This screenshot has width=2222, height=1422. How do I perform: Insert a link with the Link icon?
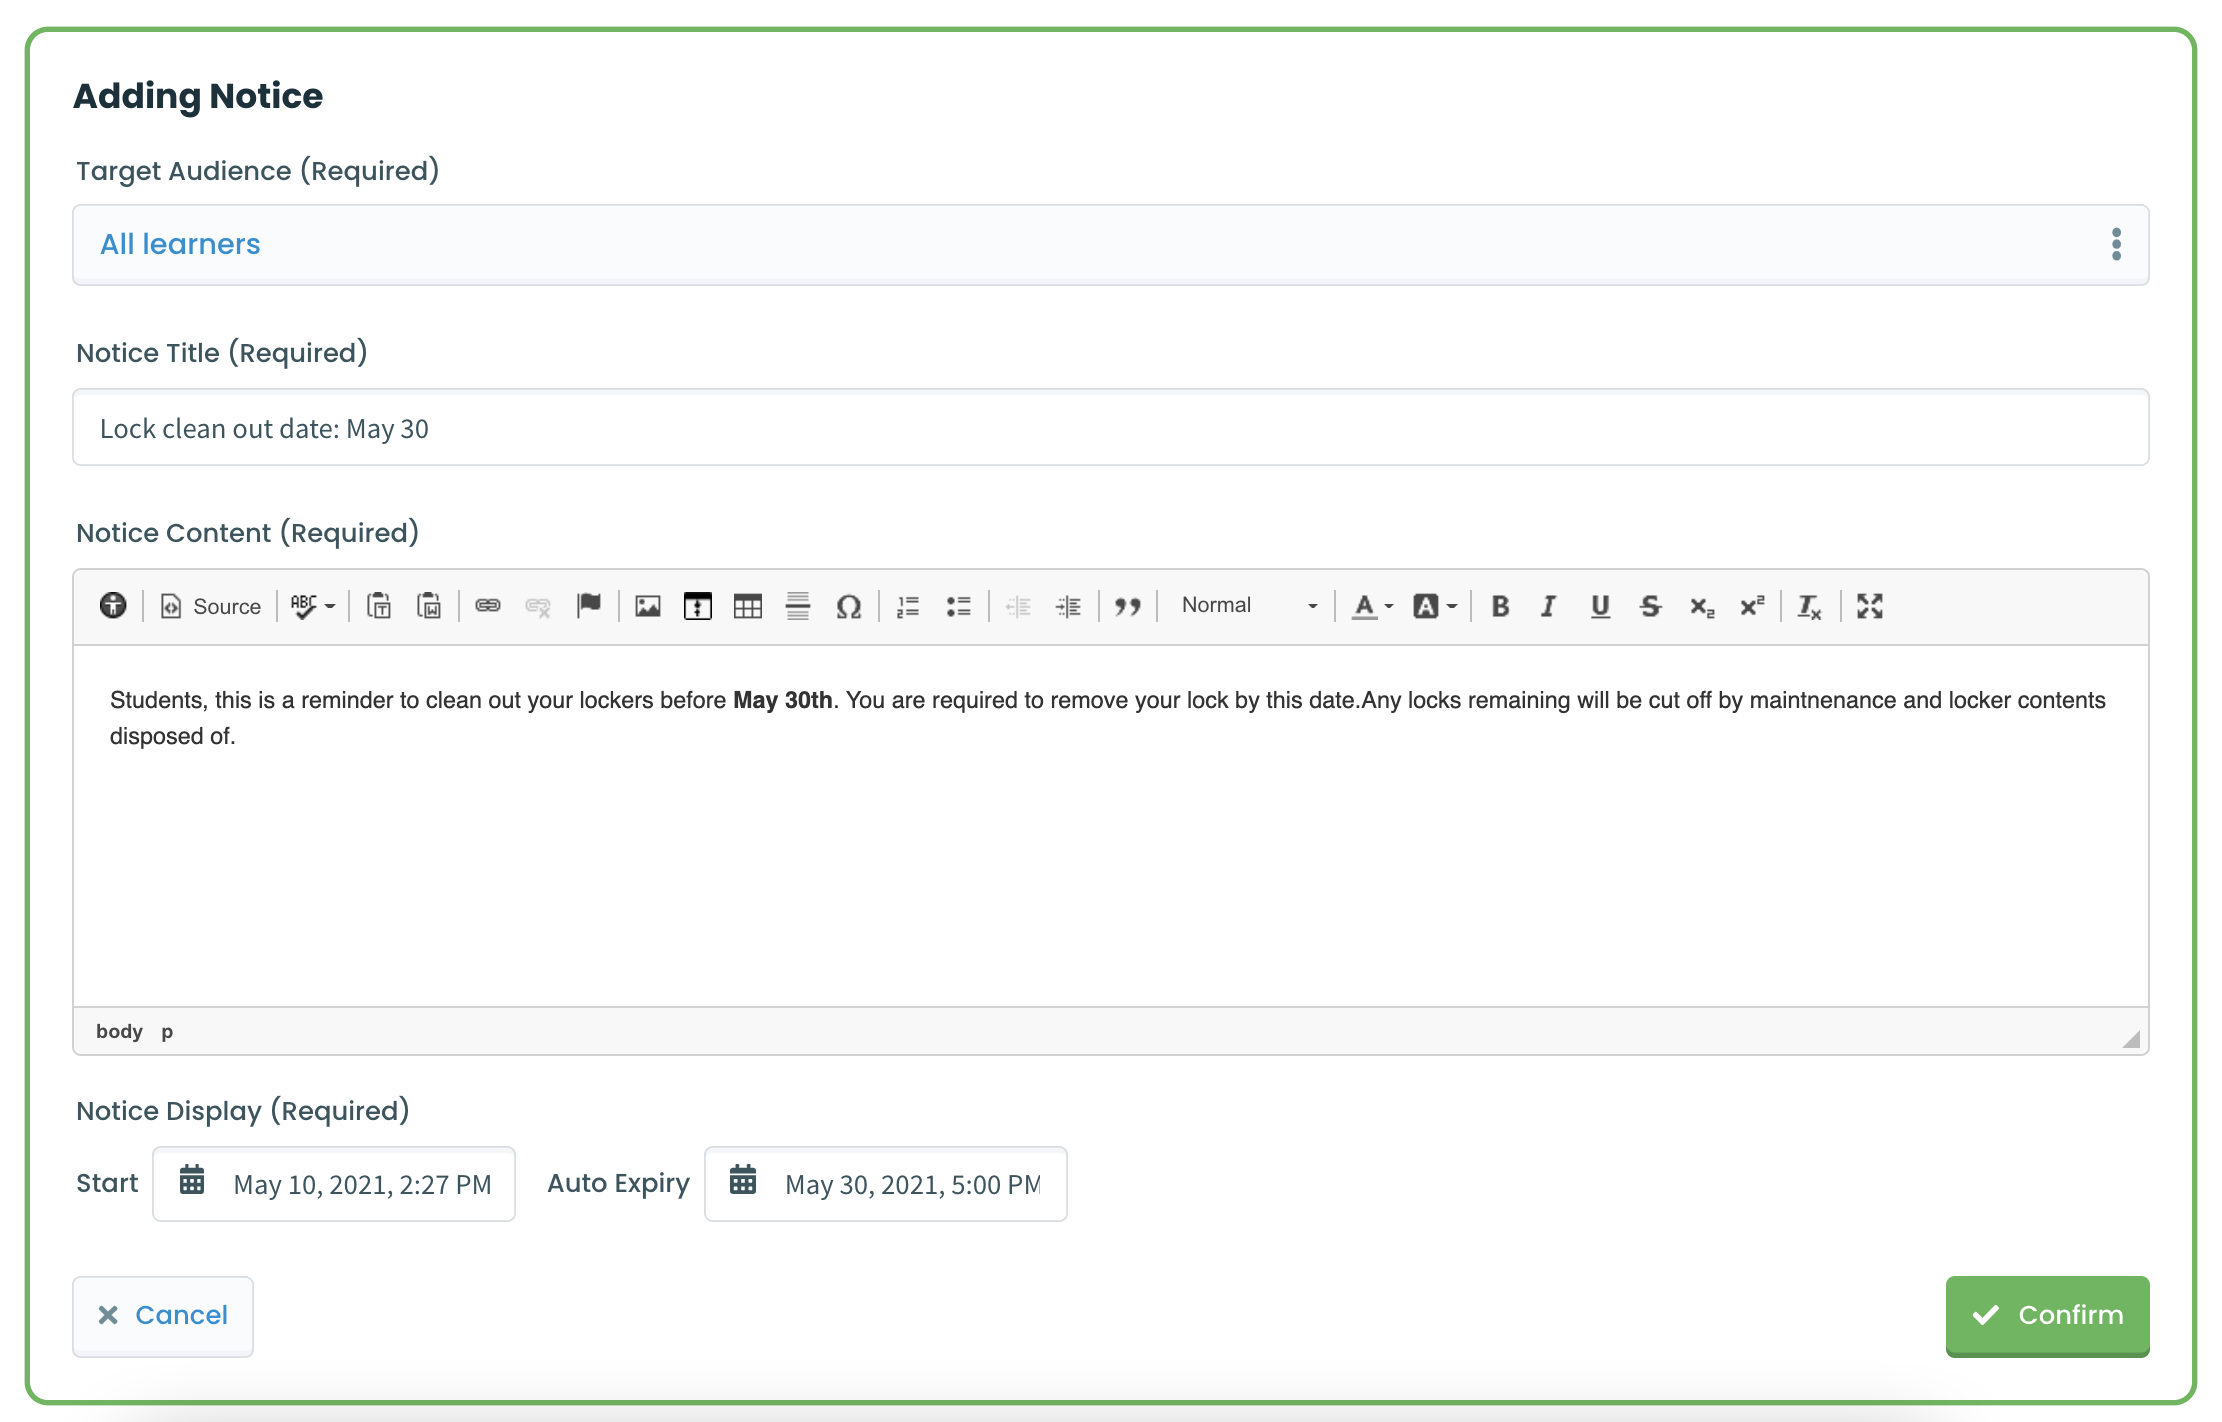488,606
